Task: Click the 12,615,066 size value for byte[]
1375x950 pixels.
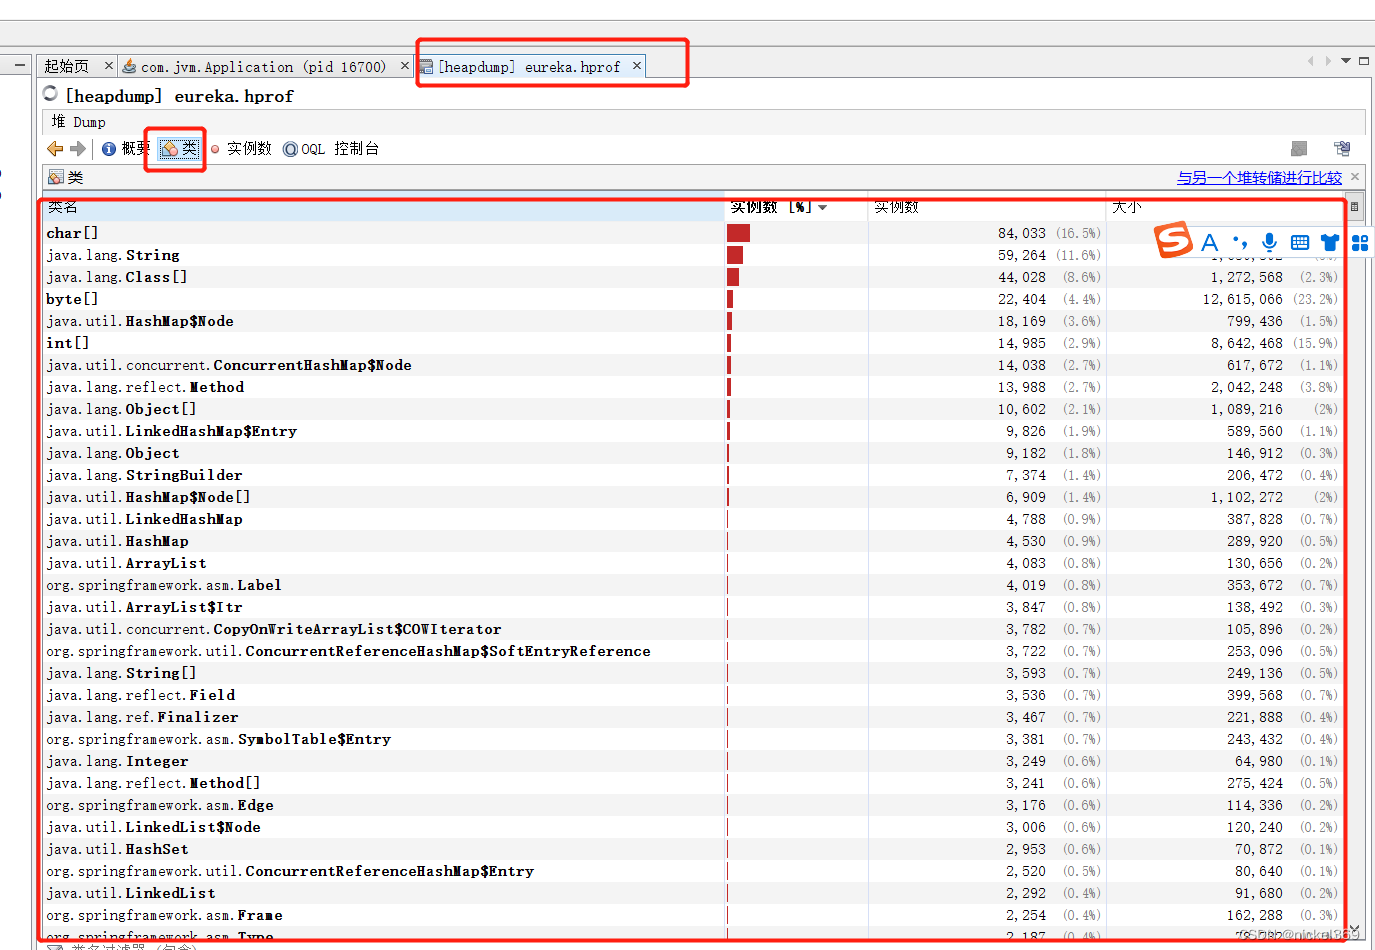Action: [1242, 299]
